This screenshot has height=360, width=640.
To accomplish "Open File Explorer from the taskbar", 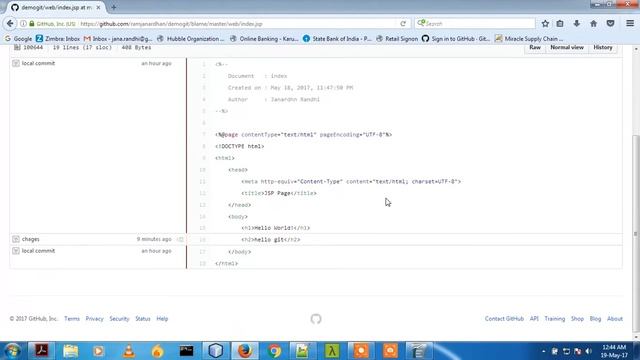I will click(x=71, y=351).
